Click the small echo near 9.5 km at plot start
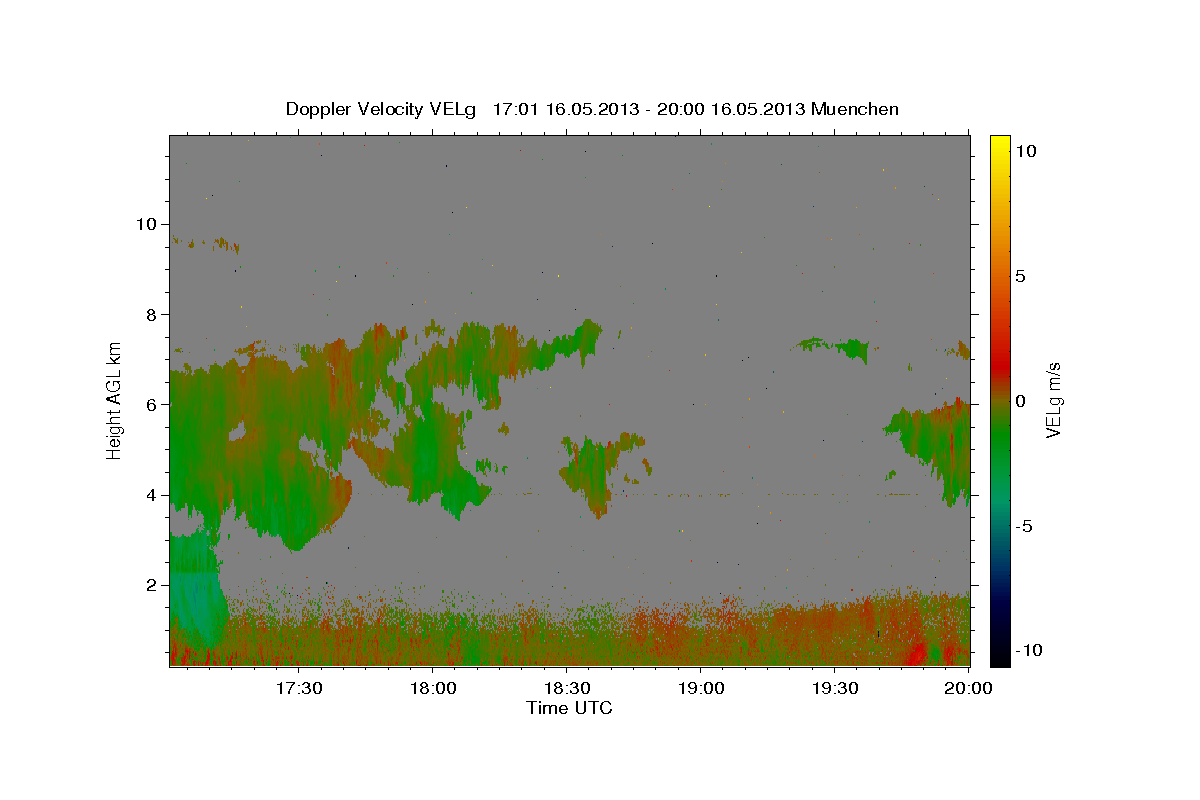The height and width of the screenshot is (800, 1200). tap(205, 243)
